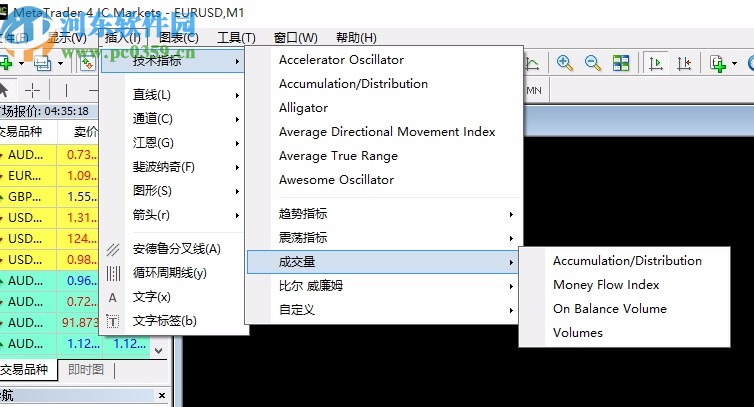754x407 pixels.
Task: Choose On Balance Volume indicator
Action: (x=610, y=309)
